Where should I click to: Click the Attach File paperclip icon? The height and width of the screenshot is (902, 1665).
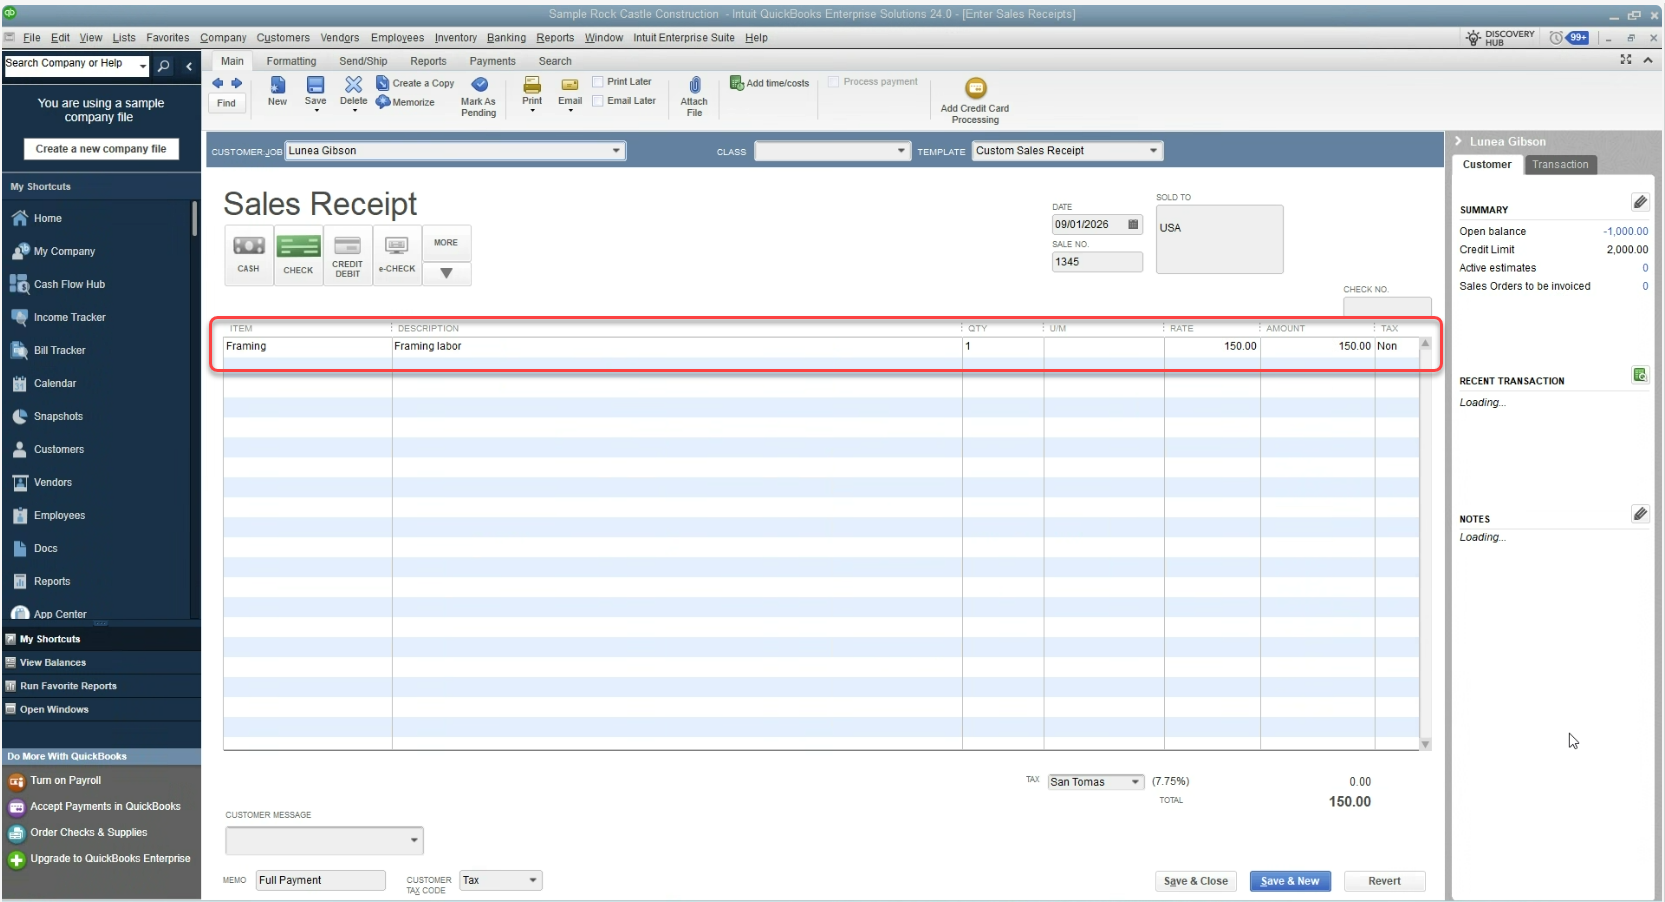tap(694, 86)
